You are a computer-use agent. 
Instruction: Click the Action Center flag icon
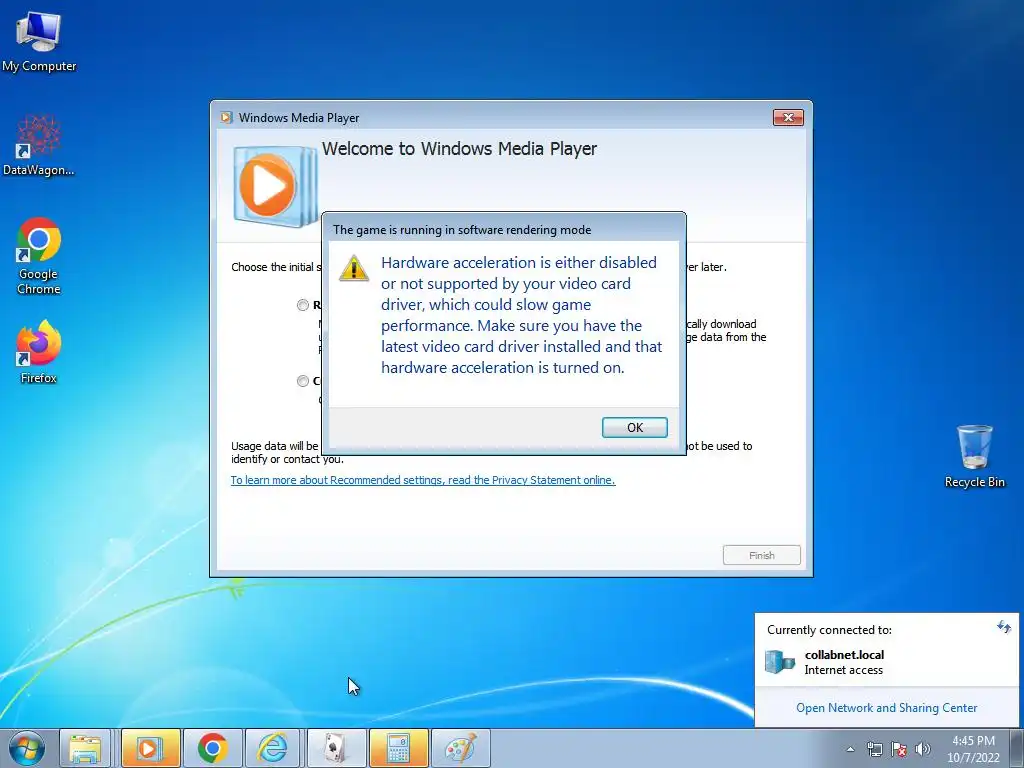coord(899,749)
